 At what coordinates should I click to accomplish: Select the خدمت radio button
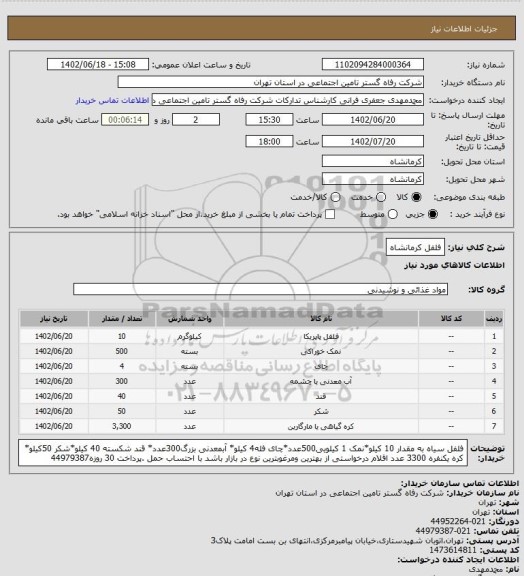(381, 198)
